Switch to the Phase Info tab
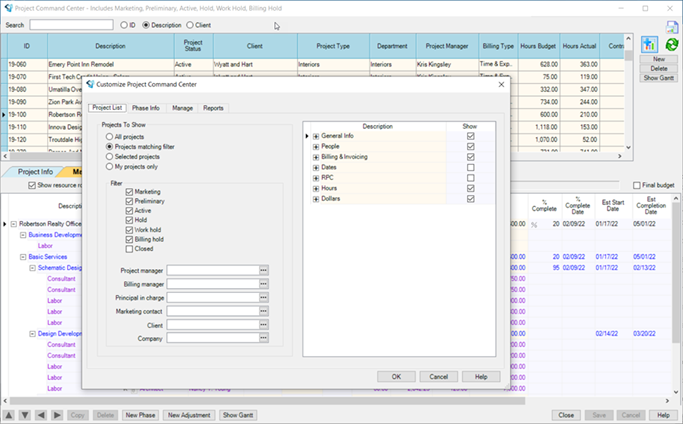This screenshot has height=424, width=683. (145, 108)
